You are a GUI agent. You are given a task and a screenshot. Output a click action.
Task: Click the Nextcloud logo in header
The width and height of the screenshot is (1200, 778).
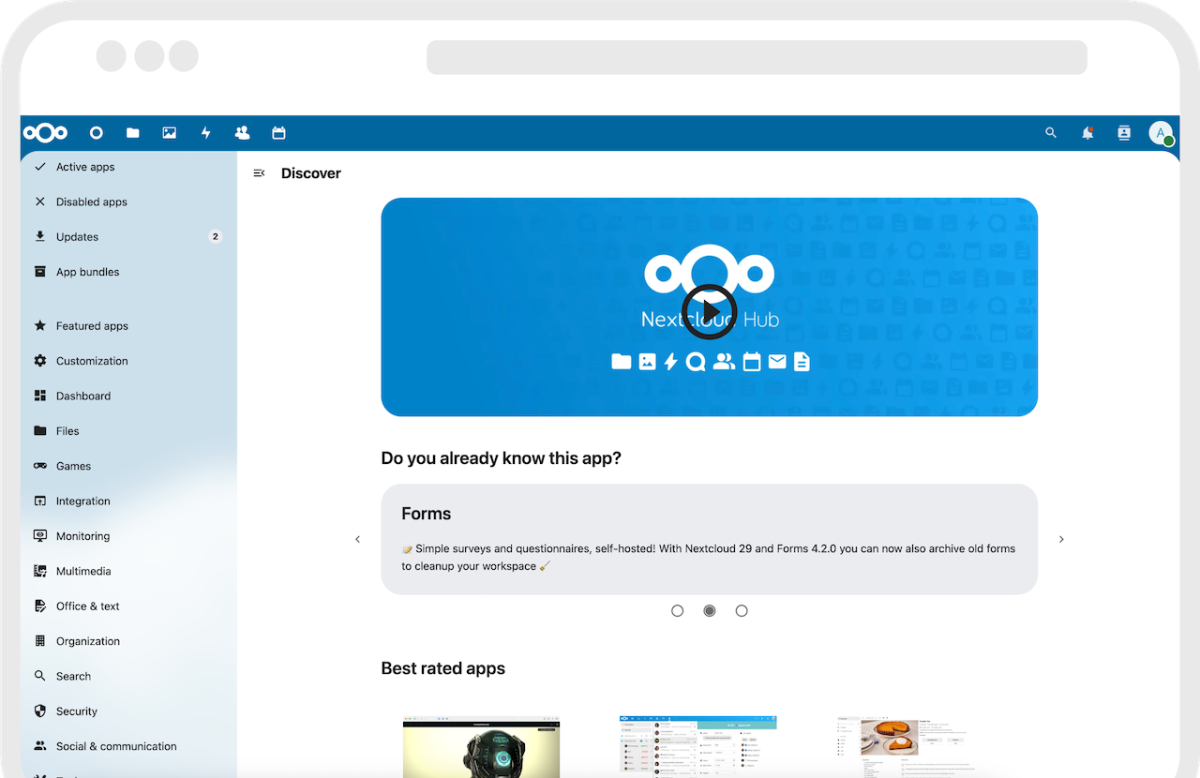[x=45, y=133]
